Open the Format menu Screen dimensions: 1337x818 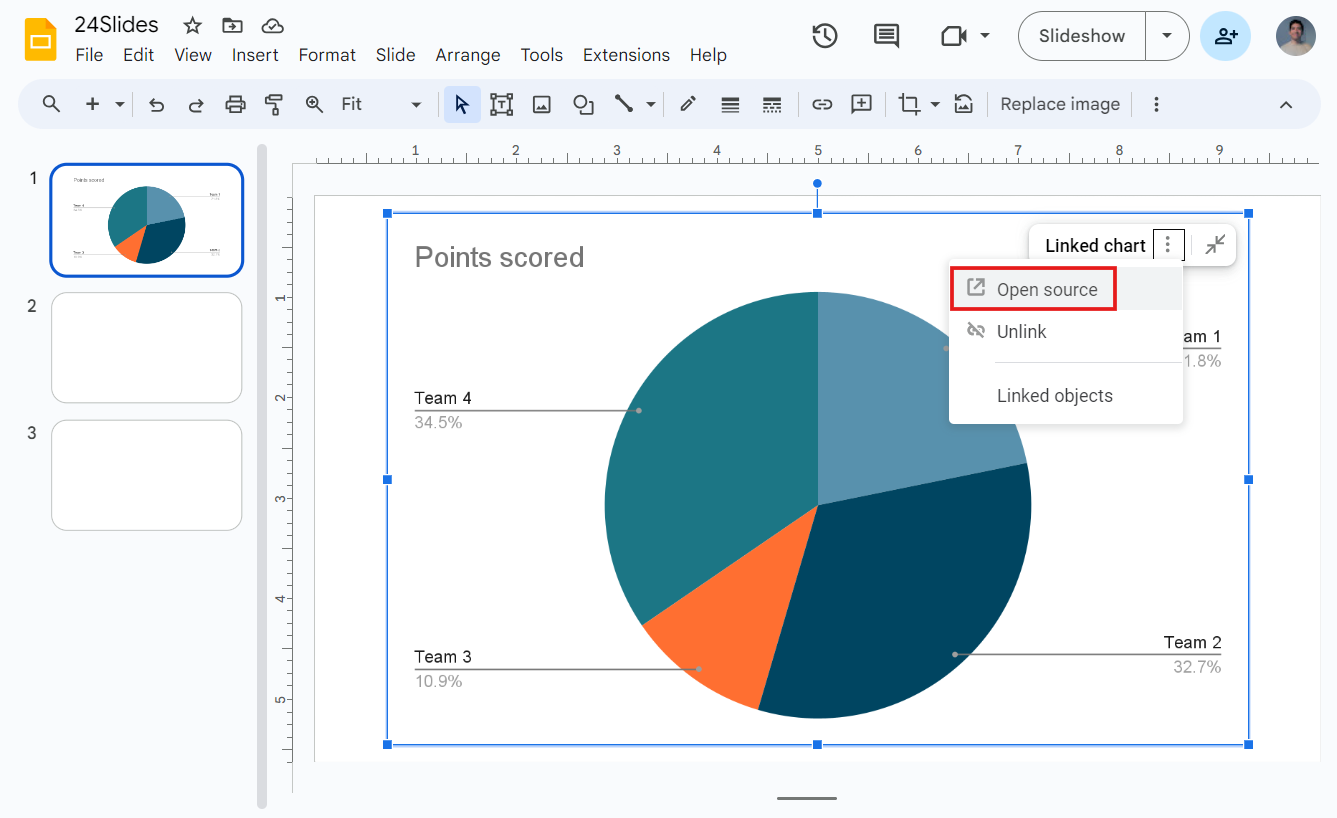tap(327, 55)
